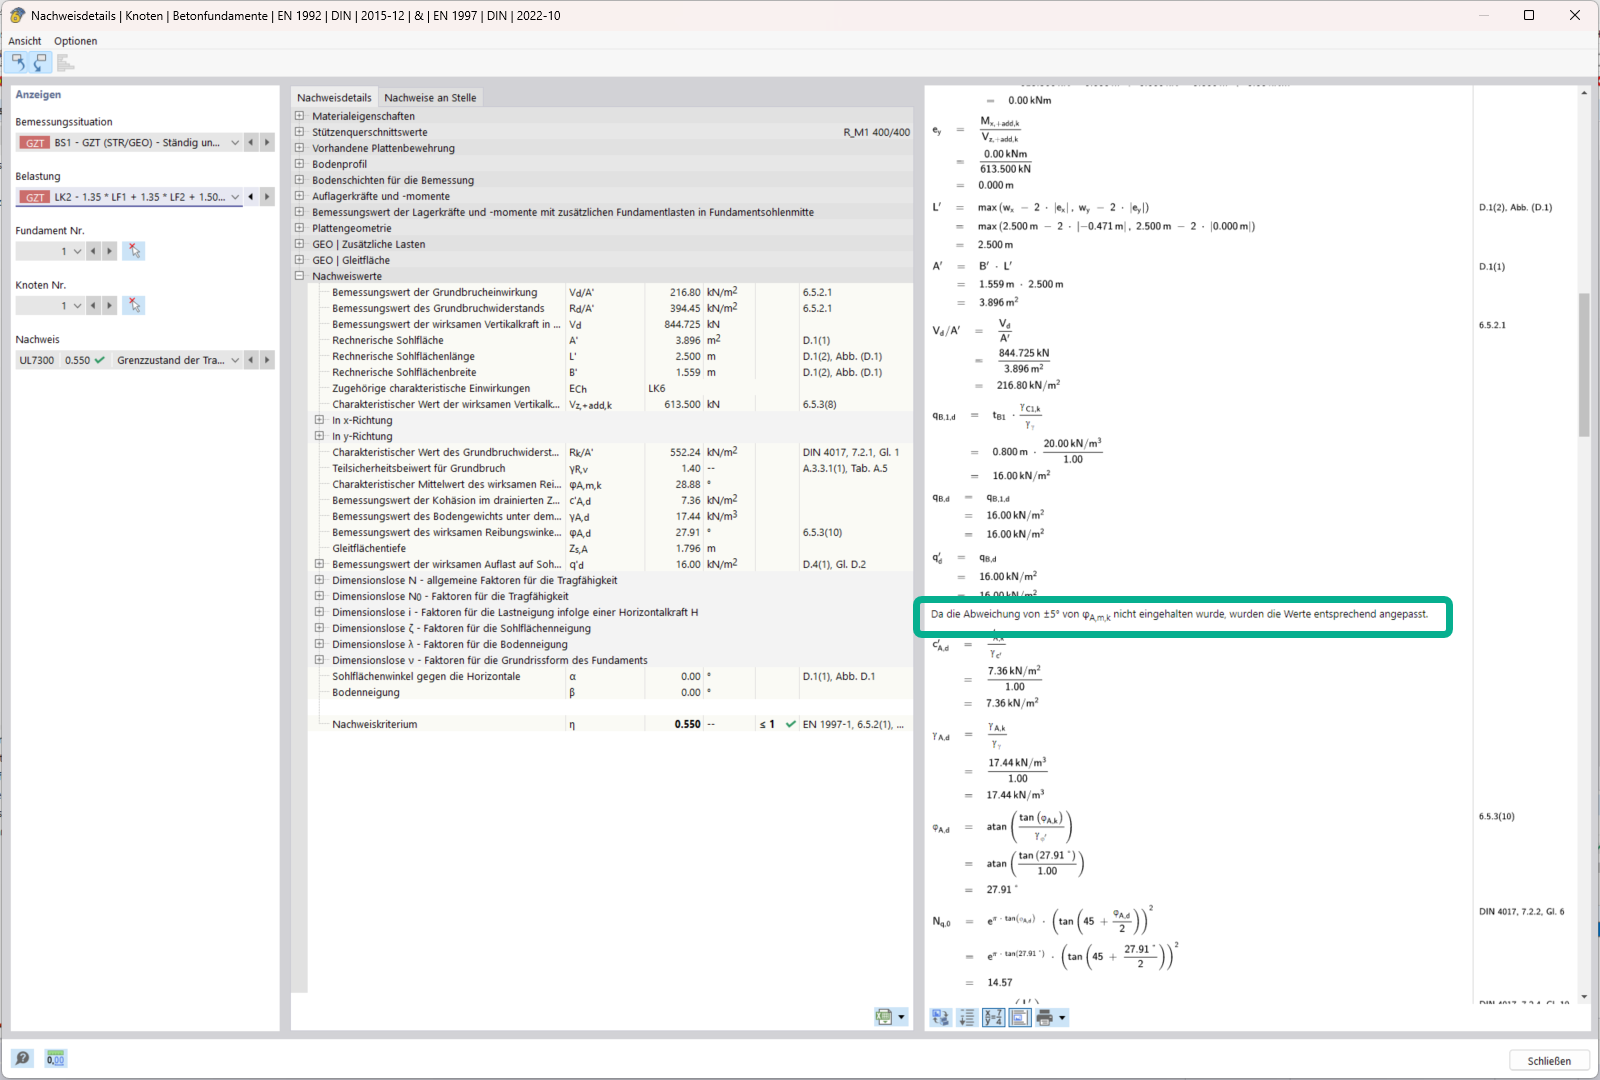Expand Dimensionslose N allgemeine Faktoren node
Viewport: 1600px width, 1080px height.
coord(319,580)
